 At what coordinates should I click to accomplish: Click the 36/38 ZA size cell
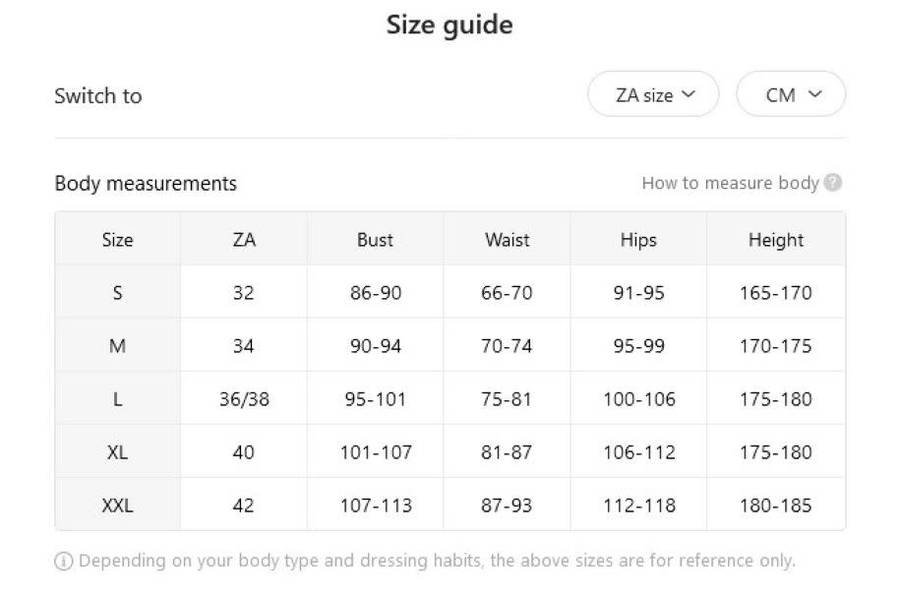[243, 399]
